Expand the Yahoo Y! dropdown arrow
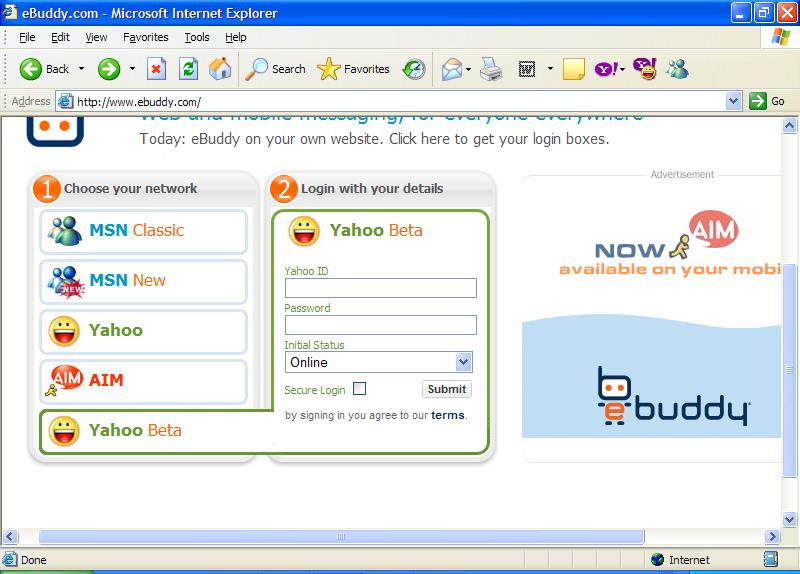This screenshot has height=574, width=800. coord(622,69)
